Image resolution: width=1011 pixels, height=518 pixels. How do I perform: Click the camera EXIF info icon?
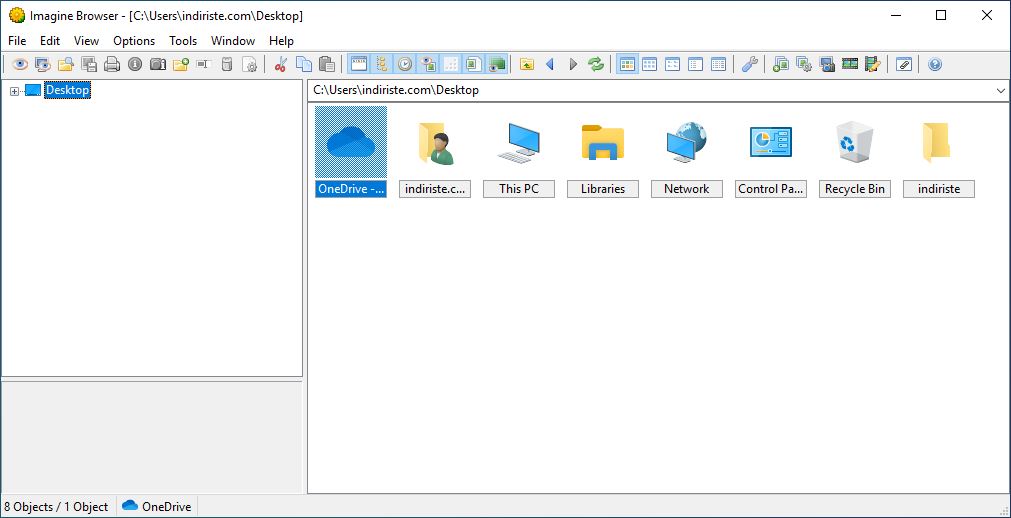coord(158,64)
